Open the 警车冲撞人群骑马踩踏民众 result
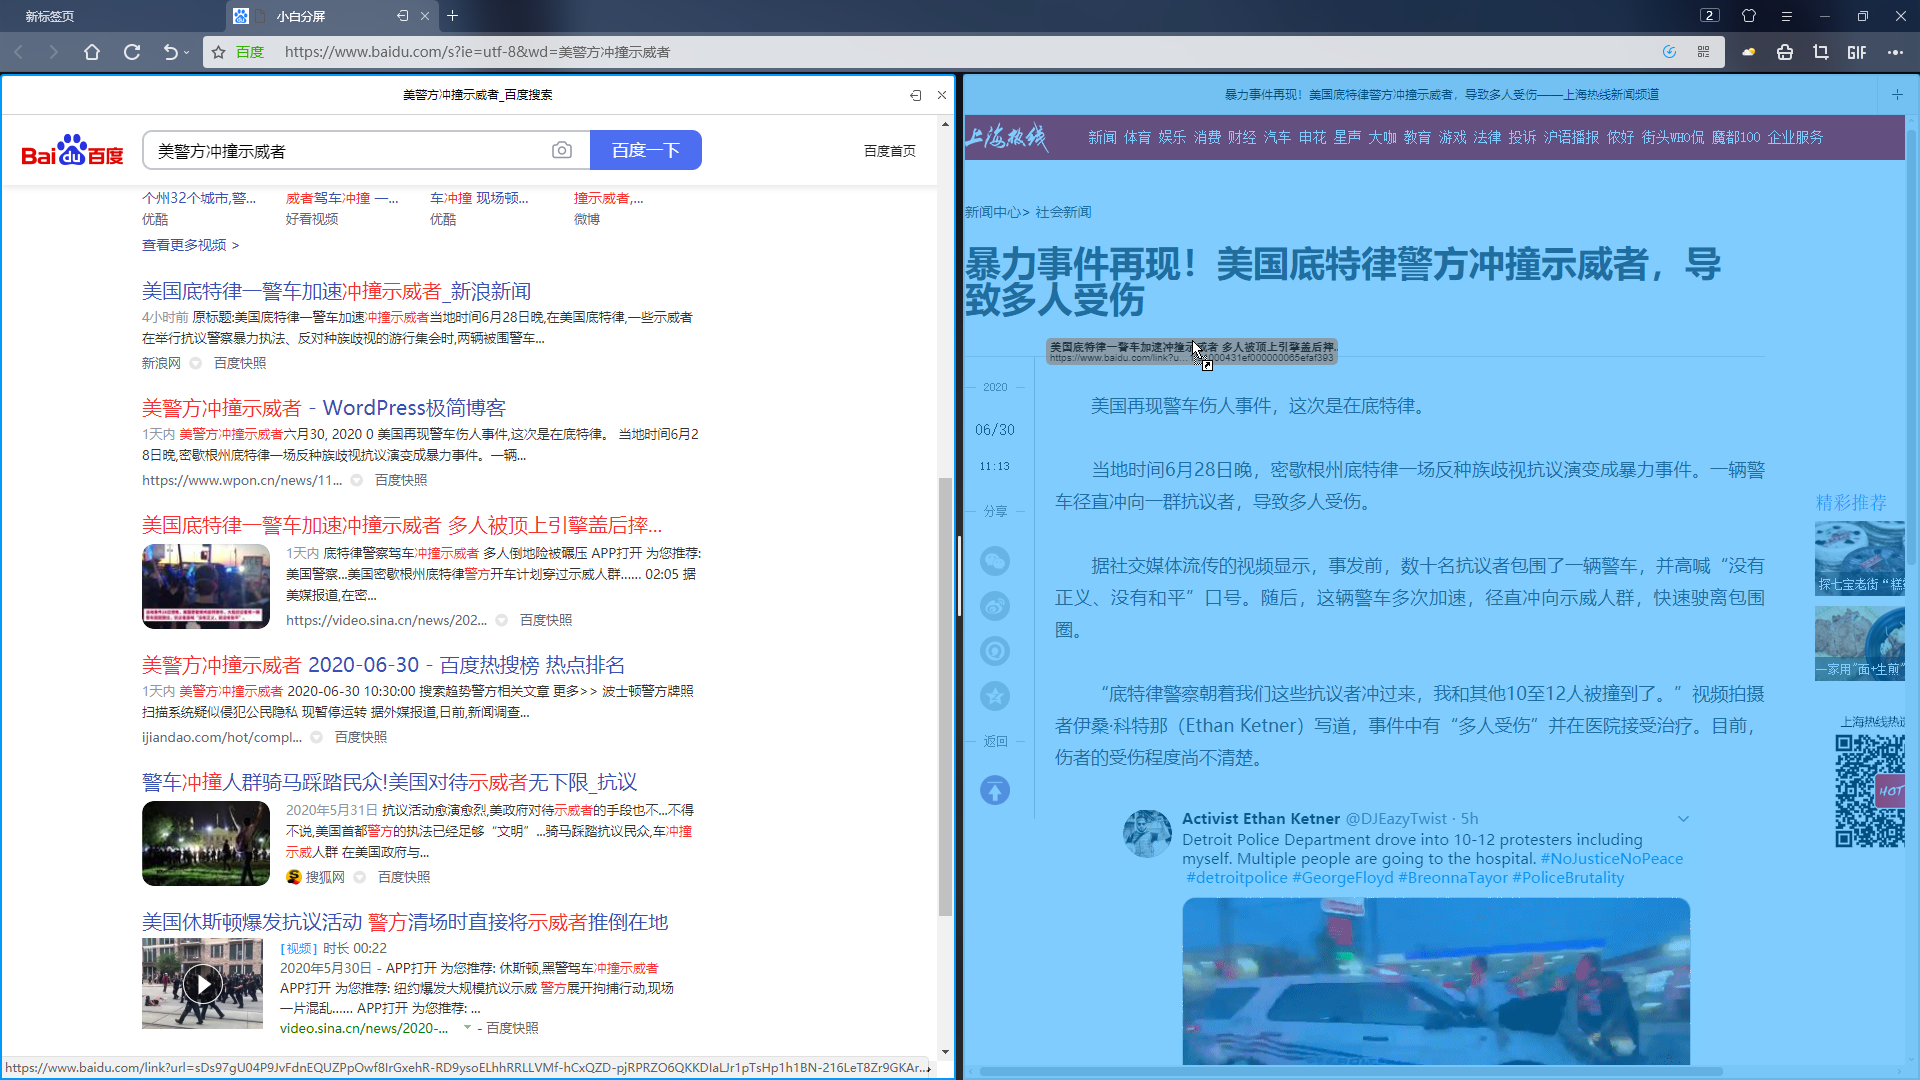This screenshot has height=1080, width=1920. (x=389, y=782)
